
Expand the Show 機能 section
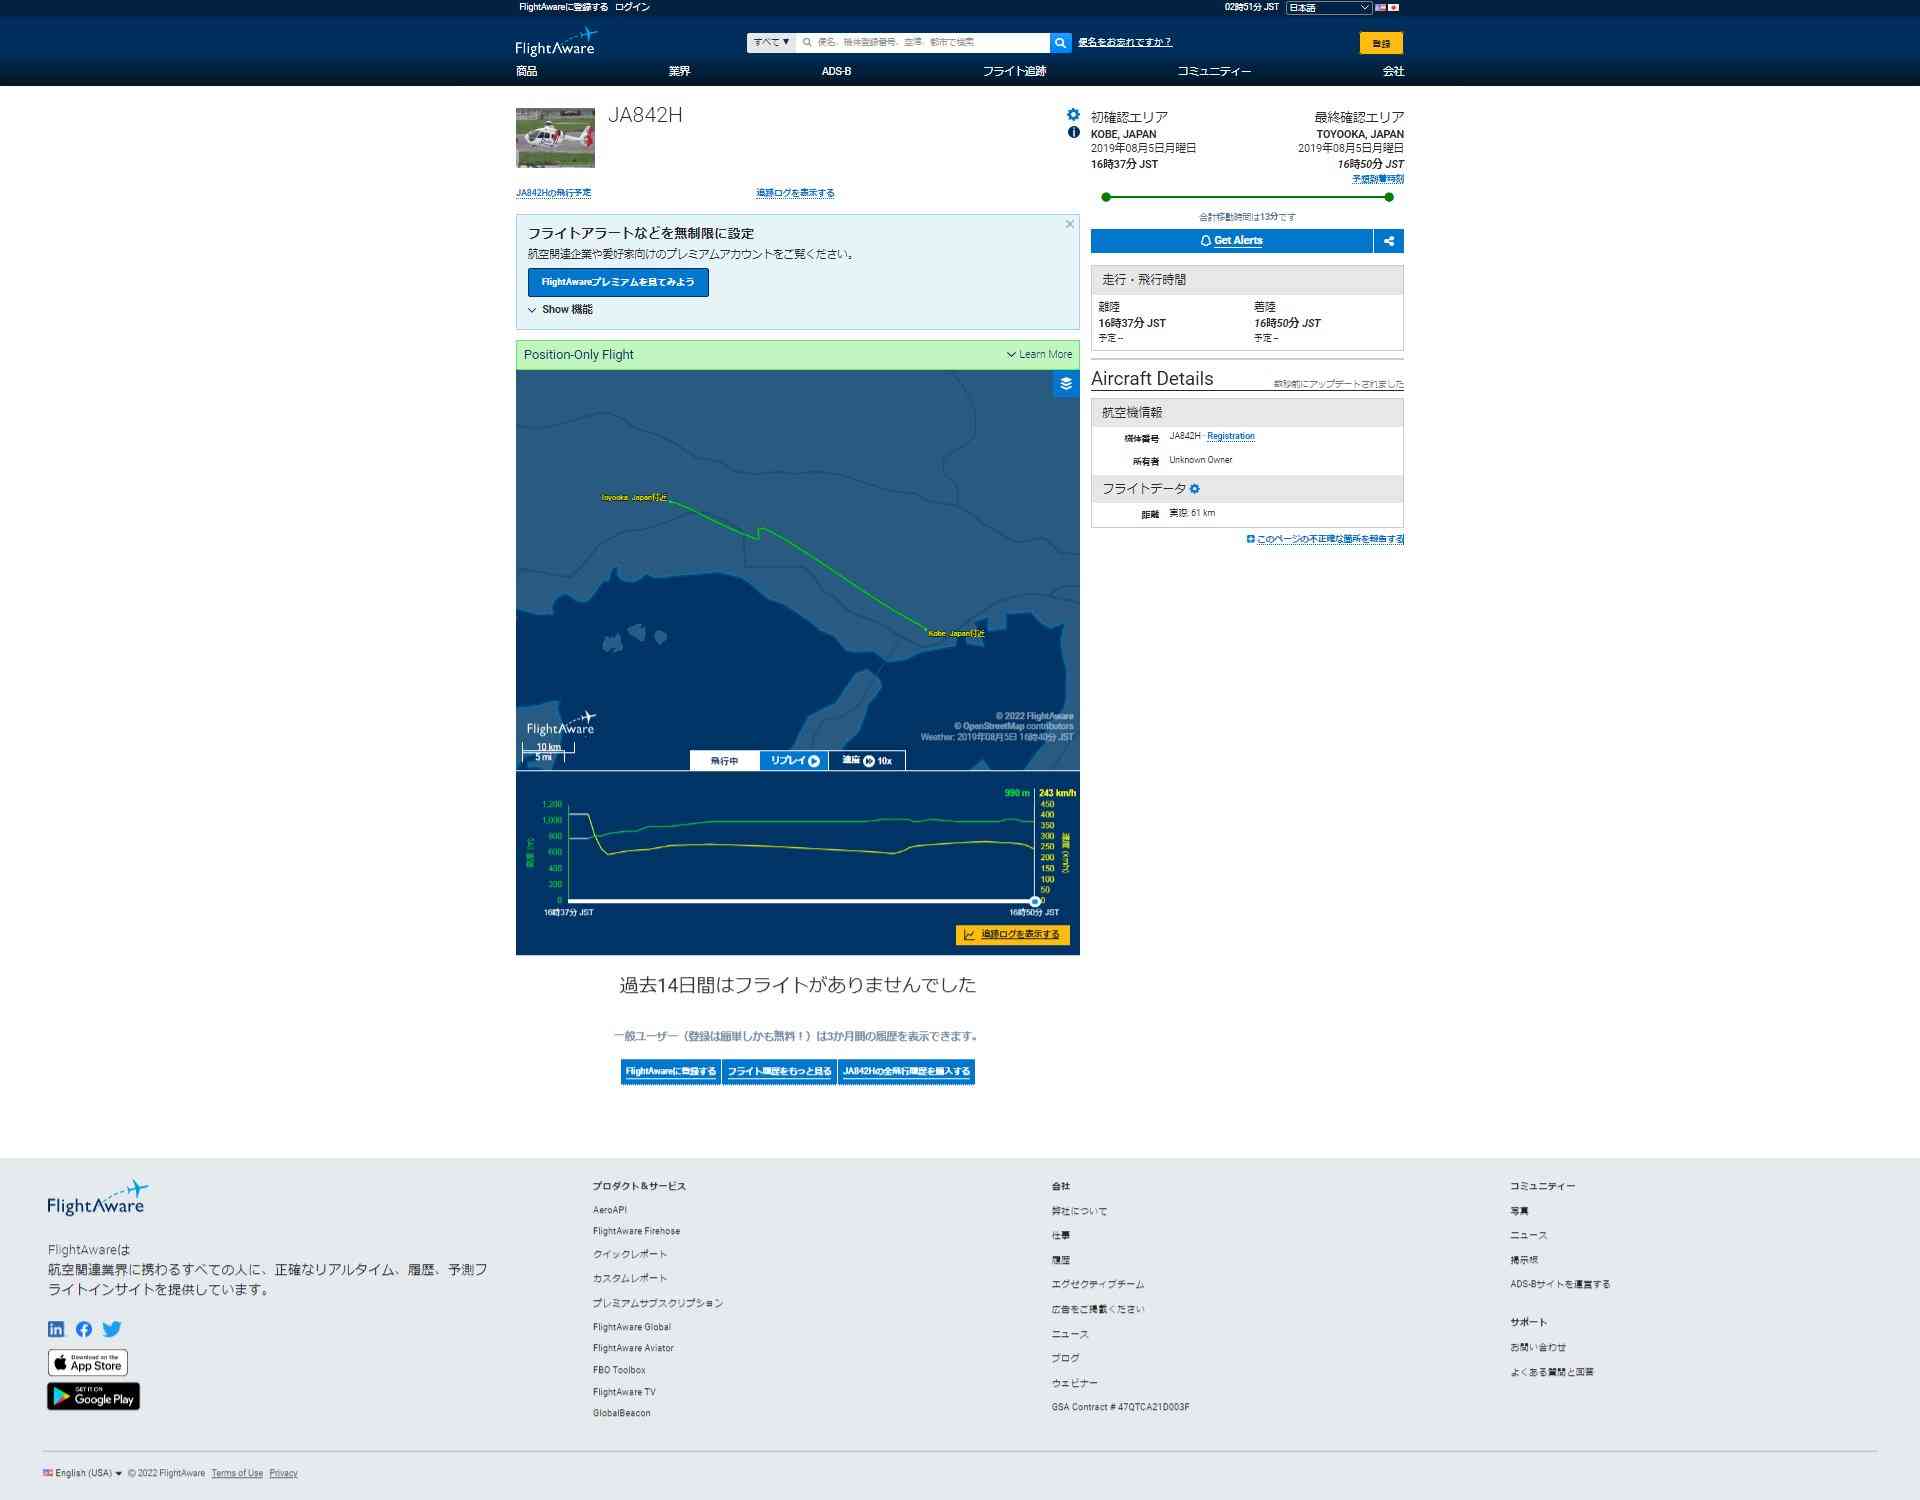(x=560, y=310)
